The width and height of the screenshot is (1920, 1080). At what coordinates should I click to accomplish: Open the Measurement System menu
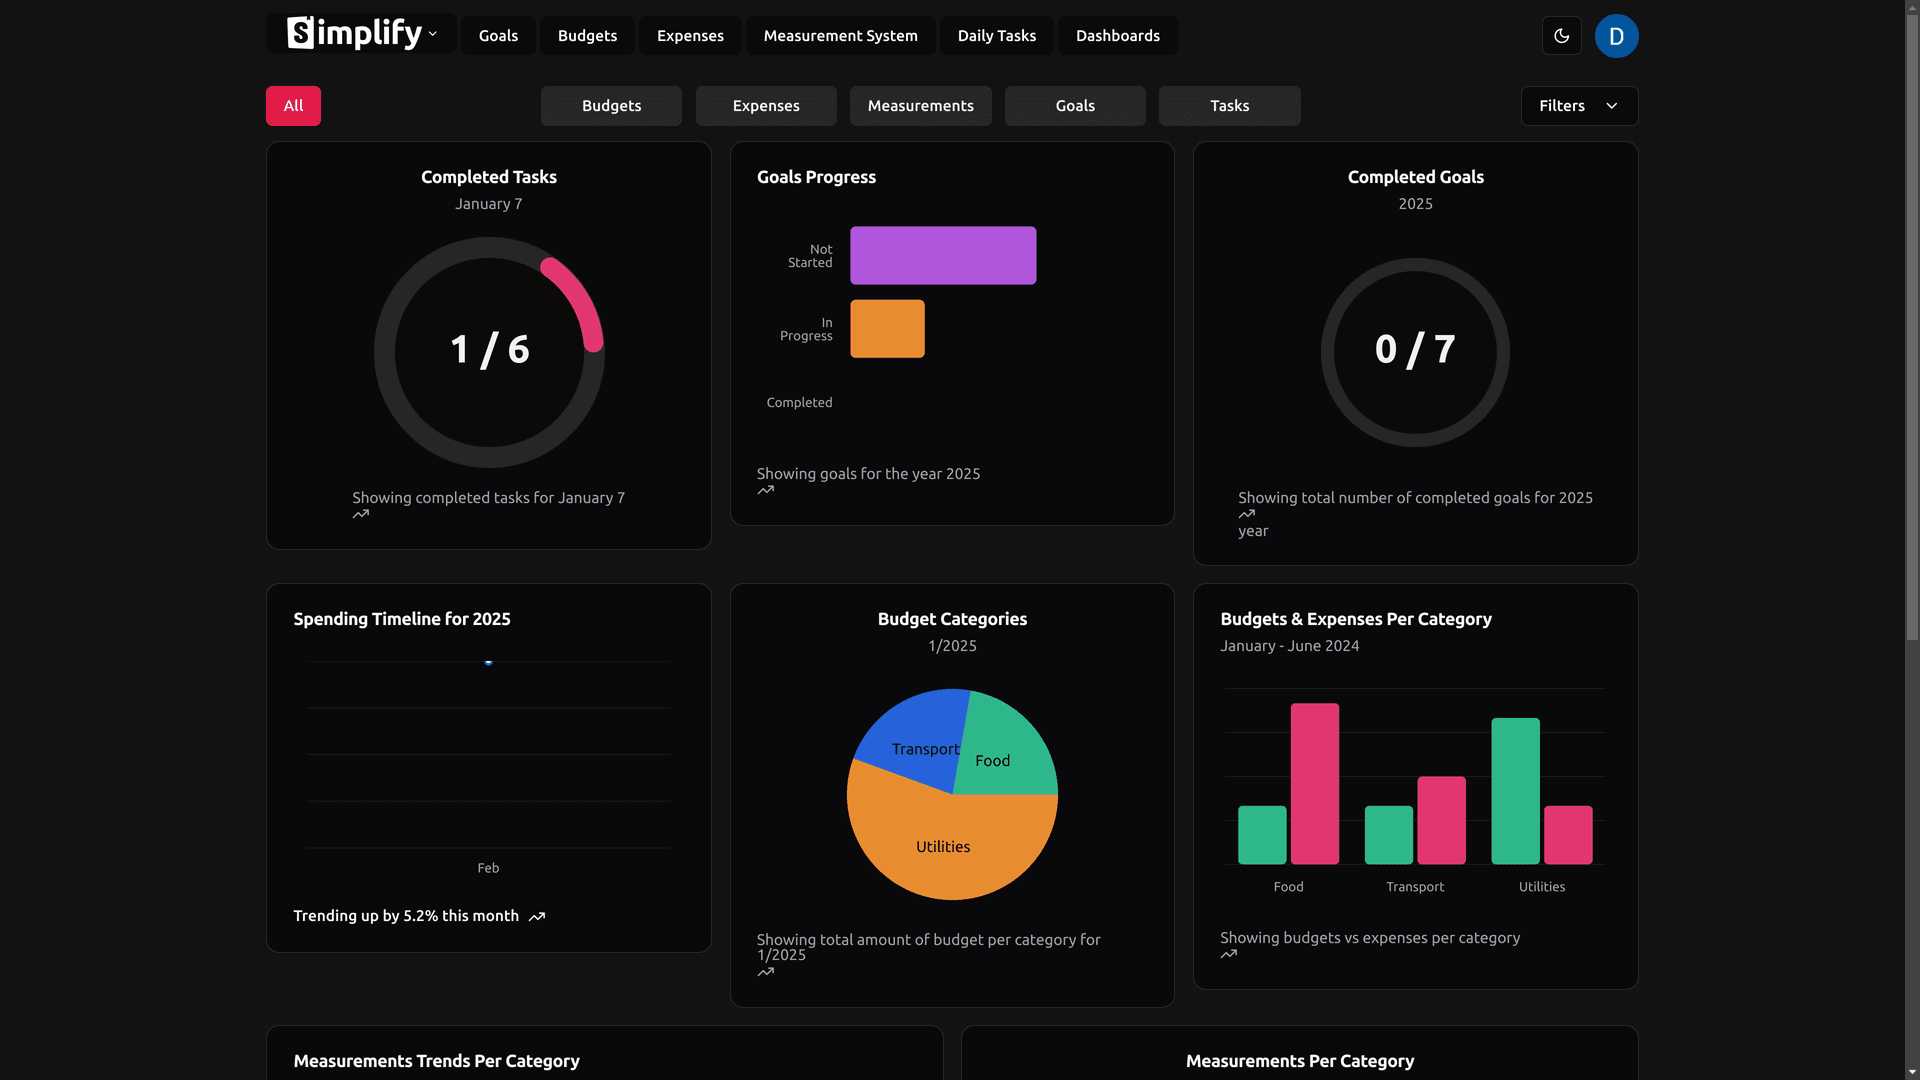840,36
